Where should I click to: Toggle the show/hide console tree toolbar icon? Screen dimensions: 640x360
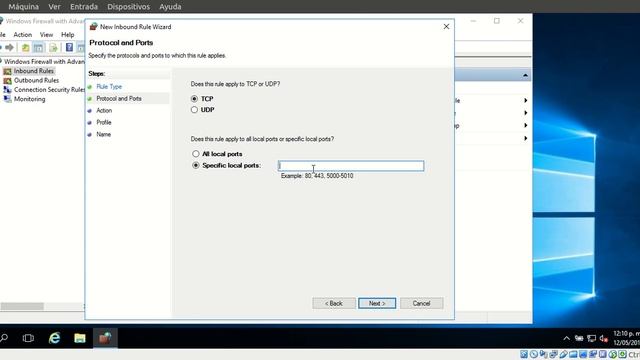[38, 48]
